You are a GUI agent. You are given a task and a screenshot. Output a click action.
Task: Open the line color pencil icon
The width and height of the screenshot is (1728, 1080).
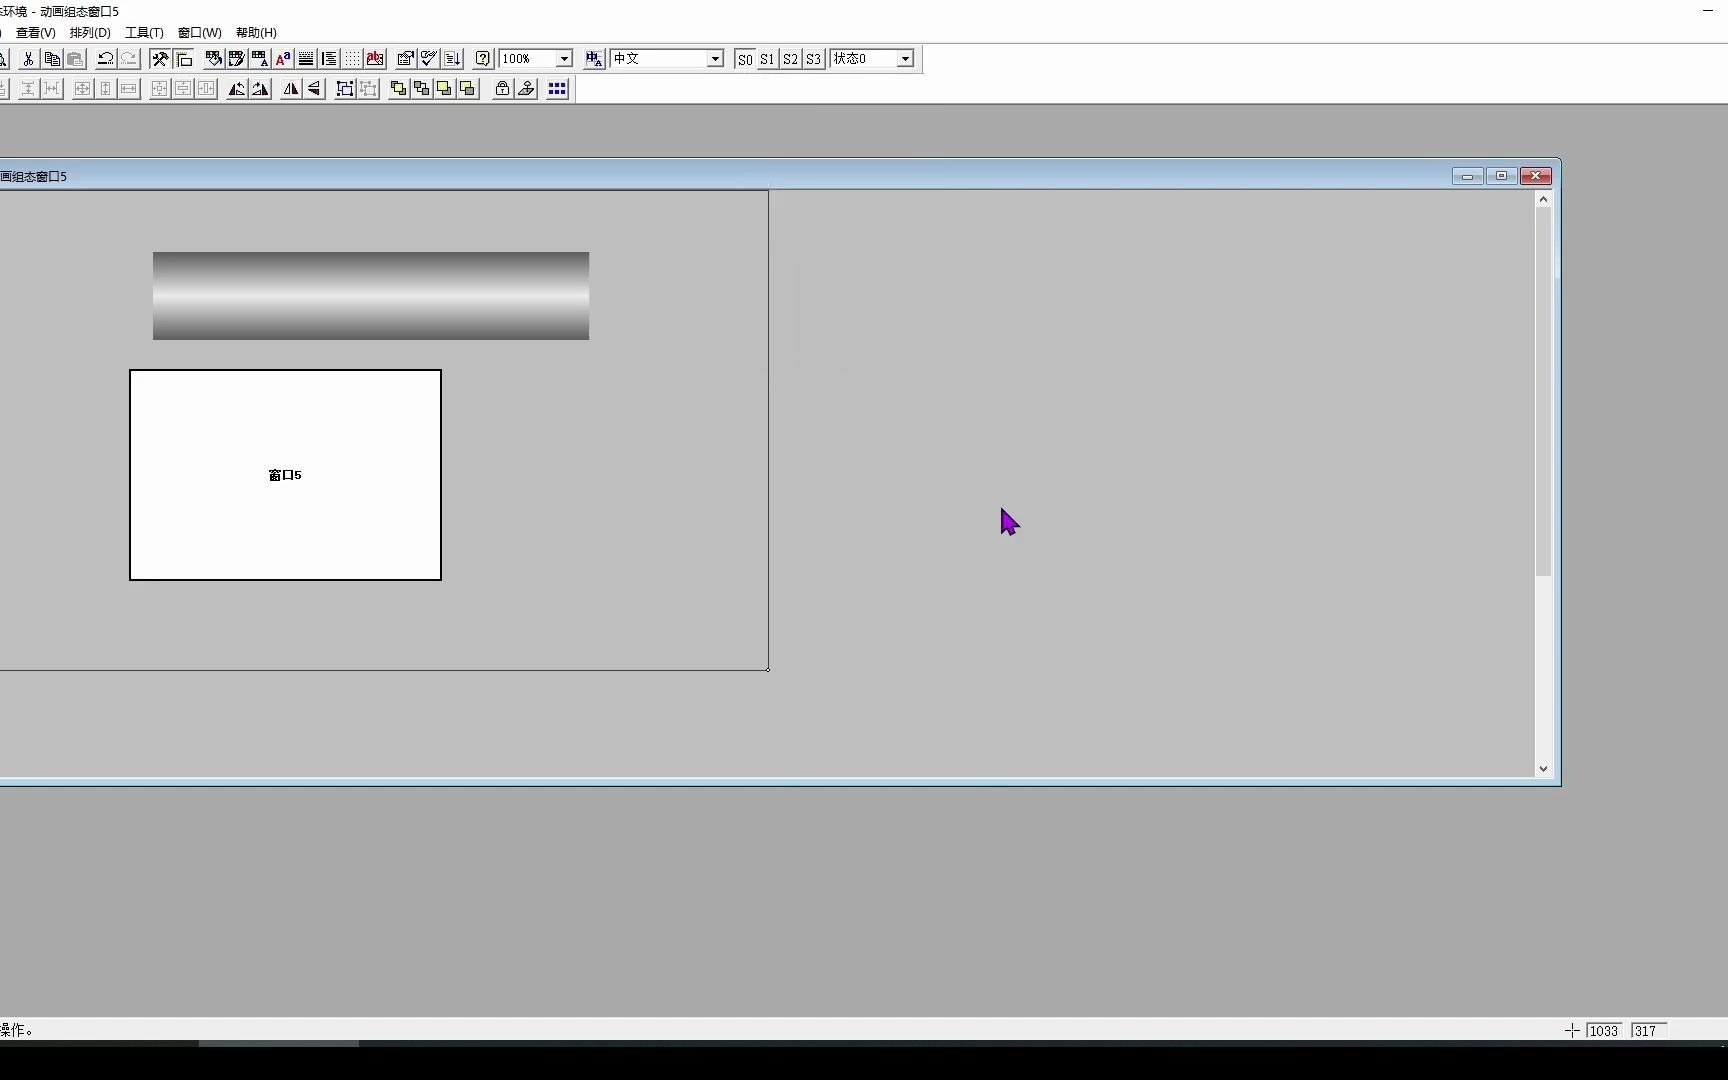236,59
